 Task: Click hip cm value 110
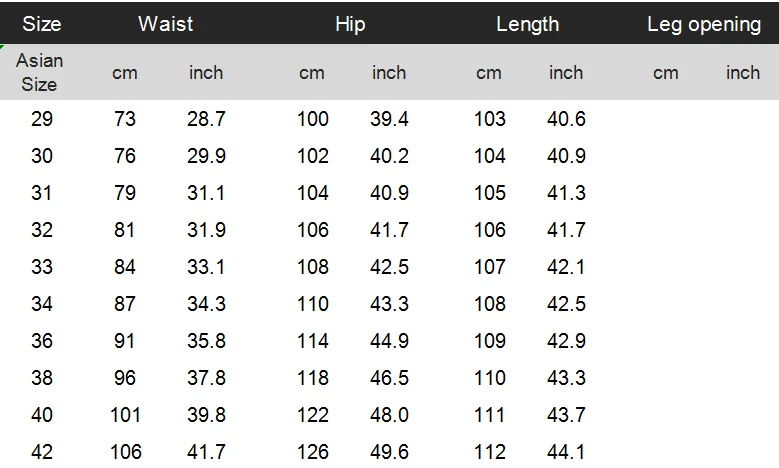pos(313,304)
